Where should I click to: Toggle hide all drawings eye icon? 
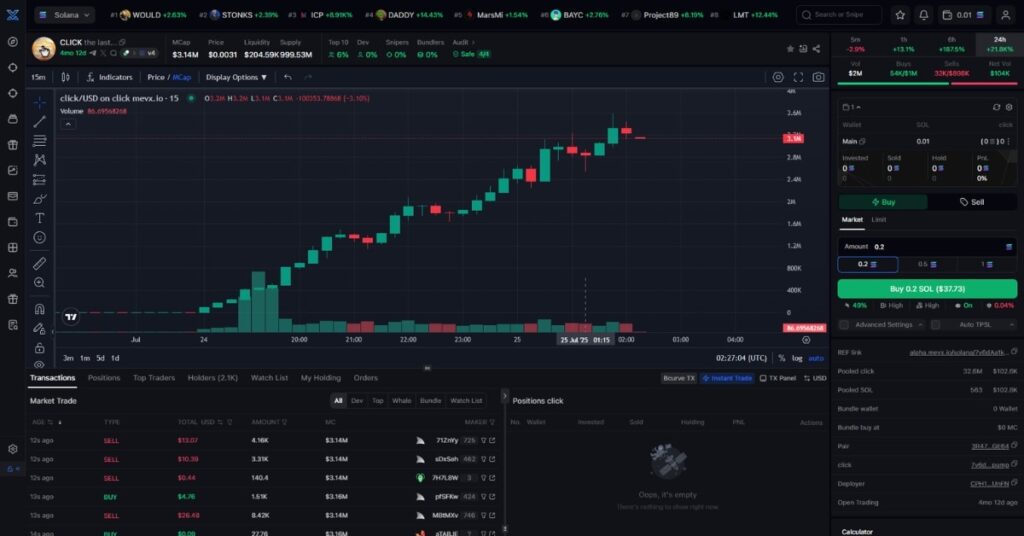tap(40, 365)
